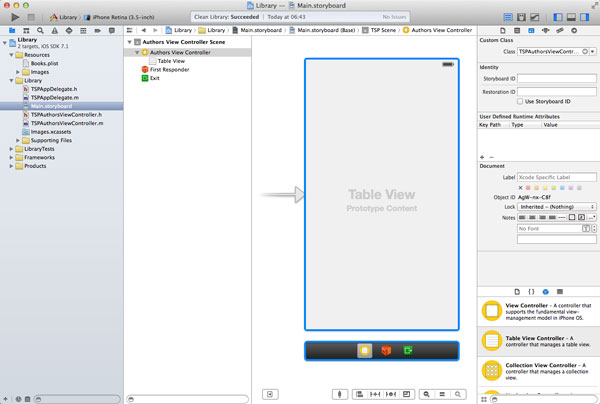Stop the running app with Stop button
Image resolution: width=600 pixels, height=404 pixels.
coord(31,17)
